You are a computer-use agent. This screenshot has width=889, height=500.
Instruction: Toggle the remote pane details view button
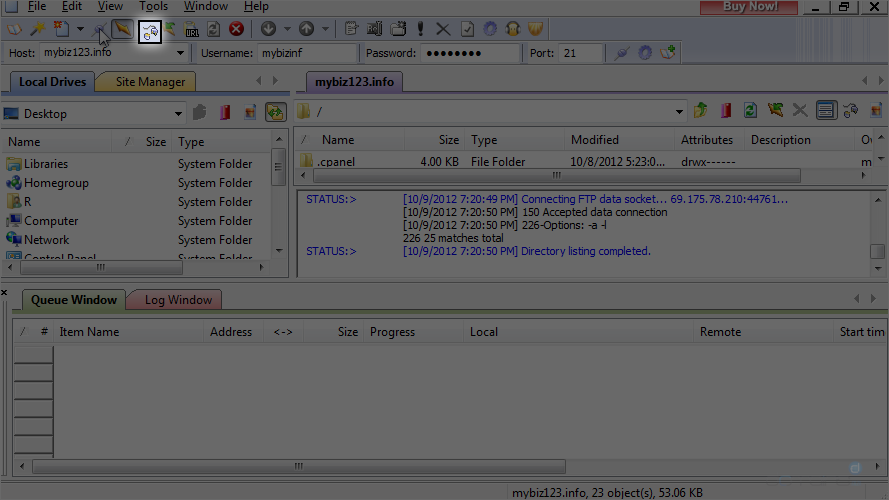tap(825, 111)
